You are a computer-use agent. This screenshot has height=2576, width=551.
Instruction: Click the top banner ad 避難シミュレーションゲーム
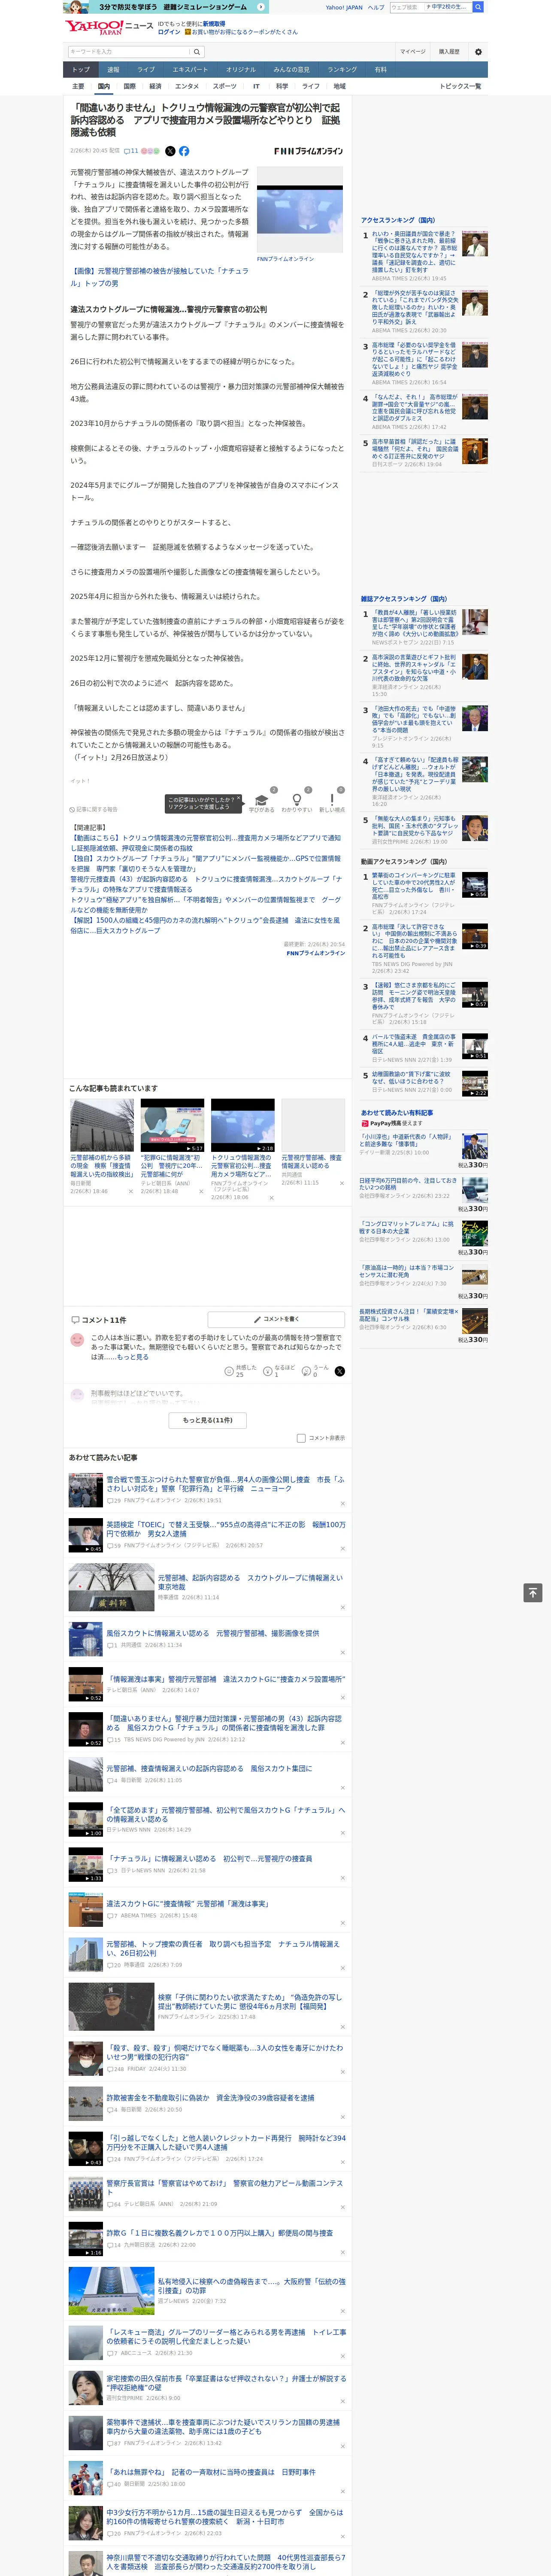[x=167, y=7]
